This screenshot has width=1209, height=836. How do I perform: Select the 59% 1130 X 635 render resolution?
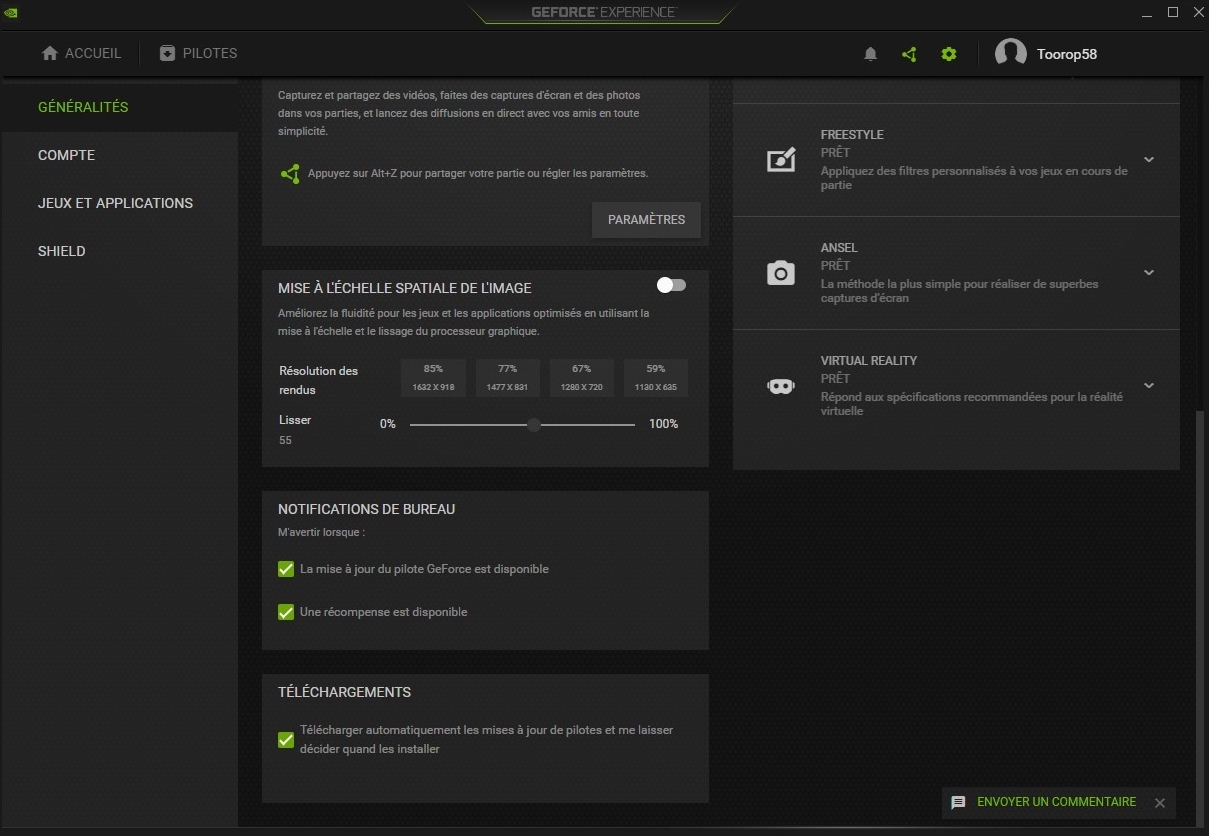click(655, 377)
